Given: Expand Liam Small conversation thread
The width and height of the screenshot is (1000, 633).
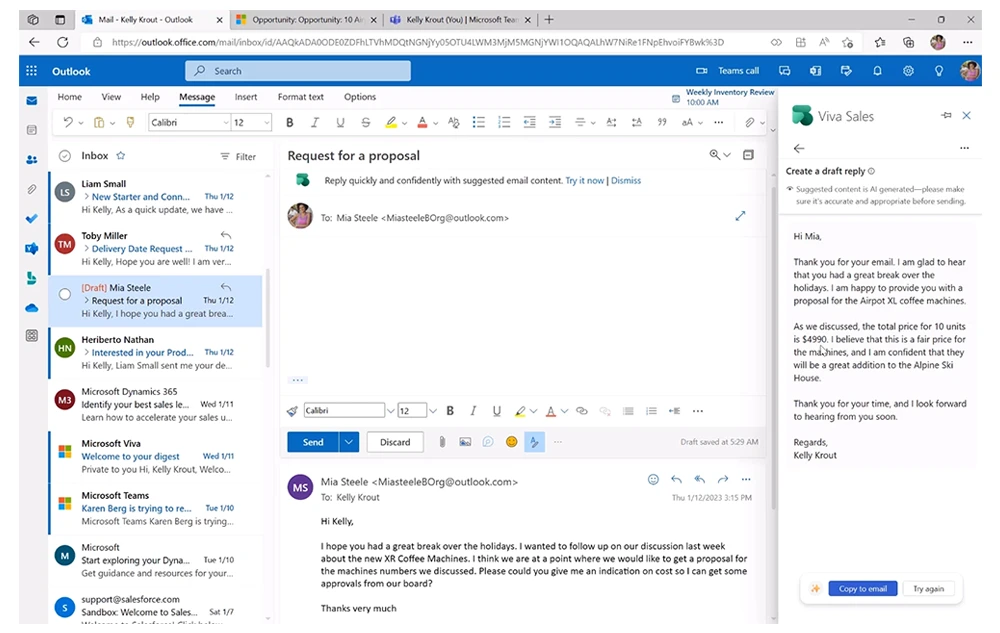Looking at the screenshot, I should click(86, 196).
